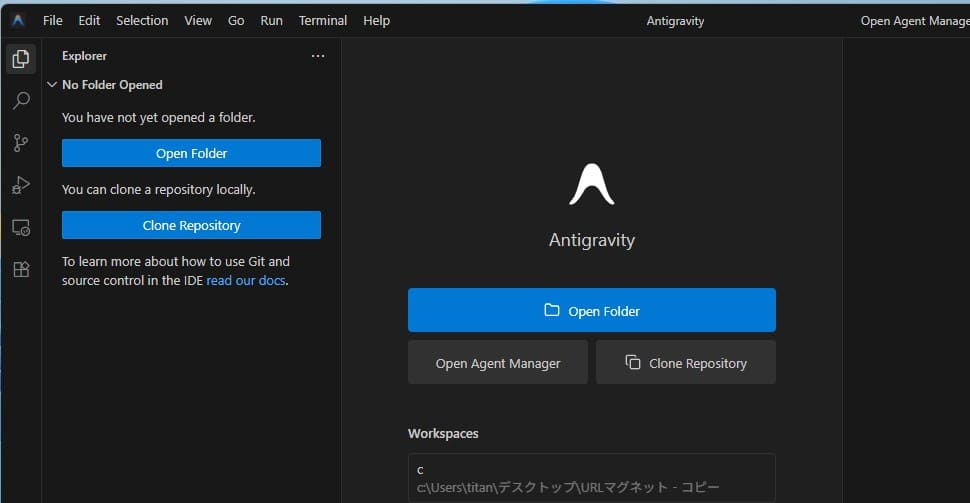Click Clone Repository button in Explorer sidebar
Screen dimensions: 970x503
pyautogui.click(x=191, y=225)
